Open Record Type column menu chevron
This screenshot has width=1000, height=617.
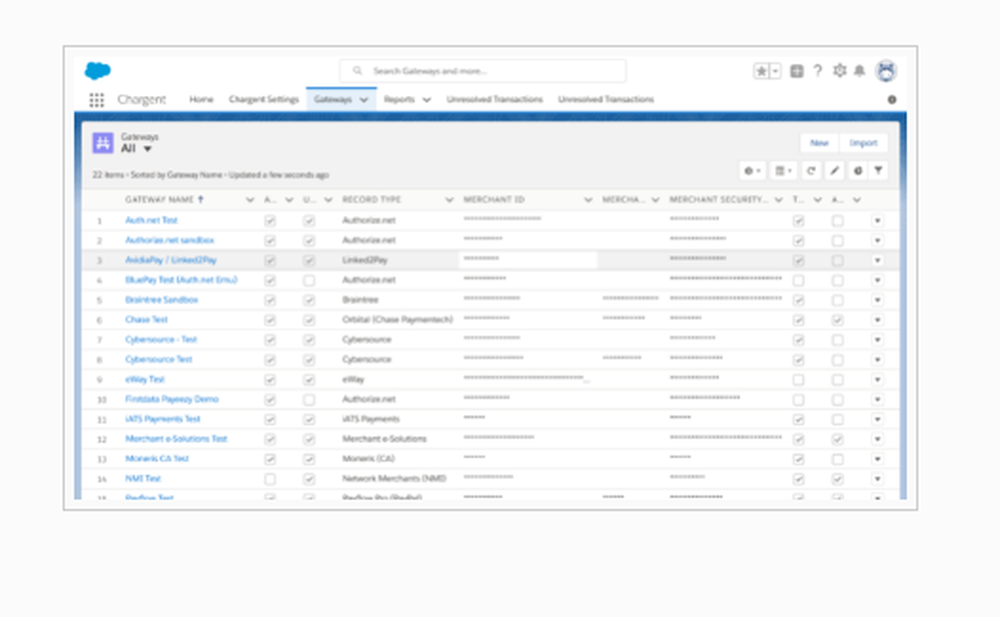tap(449, 200)
